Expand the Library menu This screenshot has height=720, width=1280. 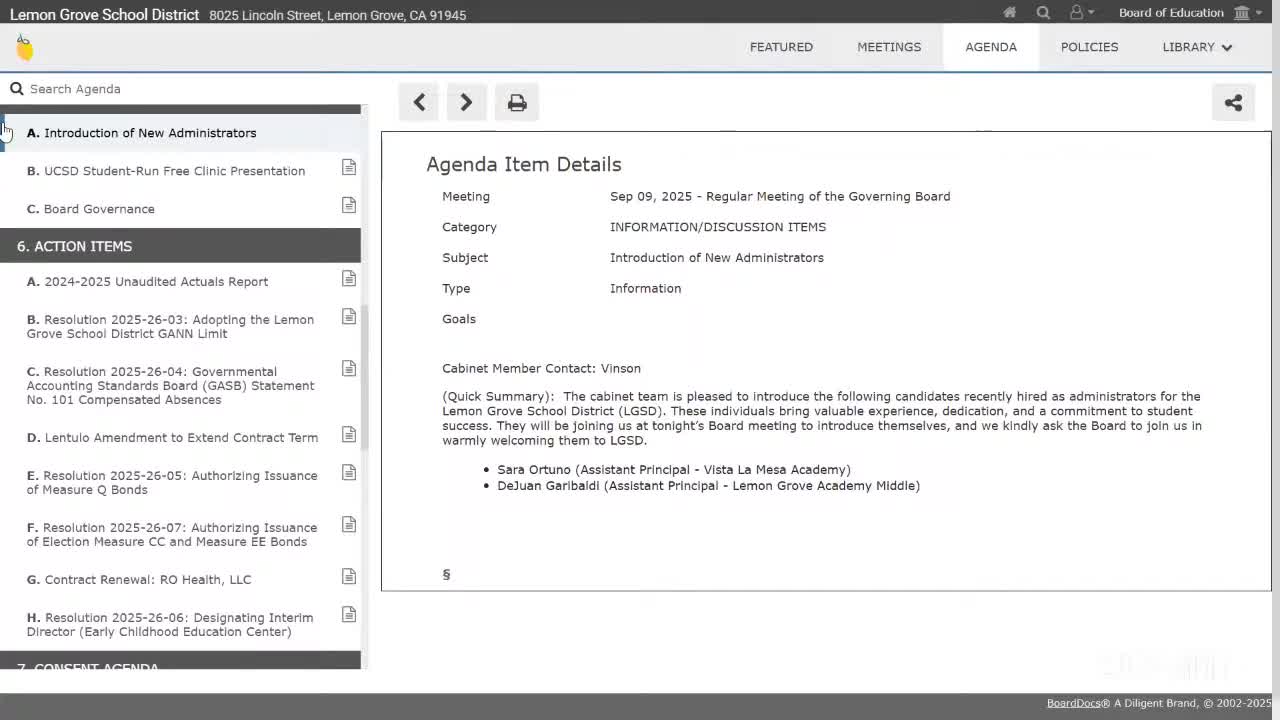click(x=1196, y=47)
